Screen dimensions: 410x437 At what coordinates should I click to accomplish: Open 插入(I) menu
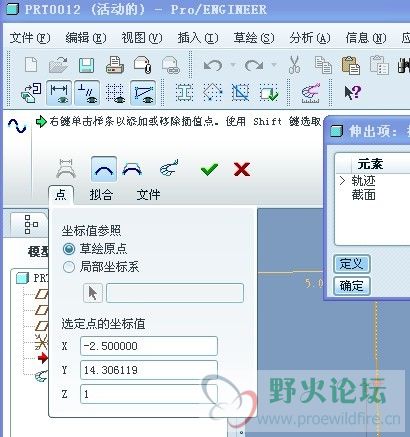(x=198, y=38)
